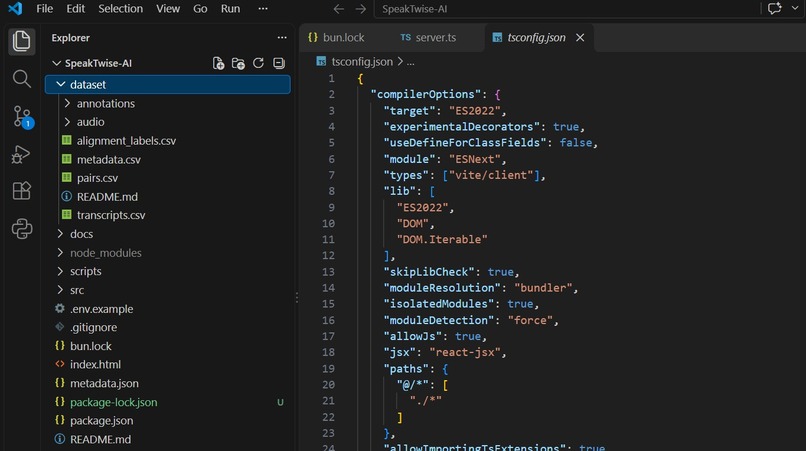The height and width of the screenshot is (451, 806).
Task: Click the "DOM.Iterable" string in the editor
Action: (x=442, y=240)
